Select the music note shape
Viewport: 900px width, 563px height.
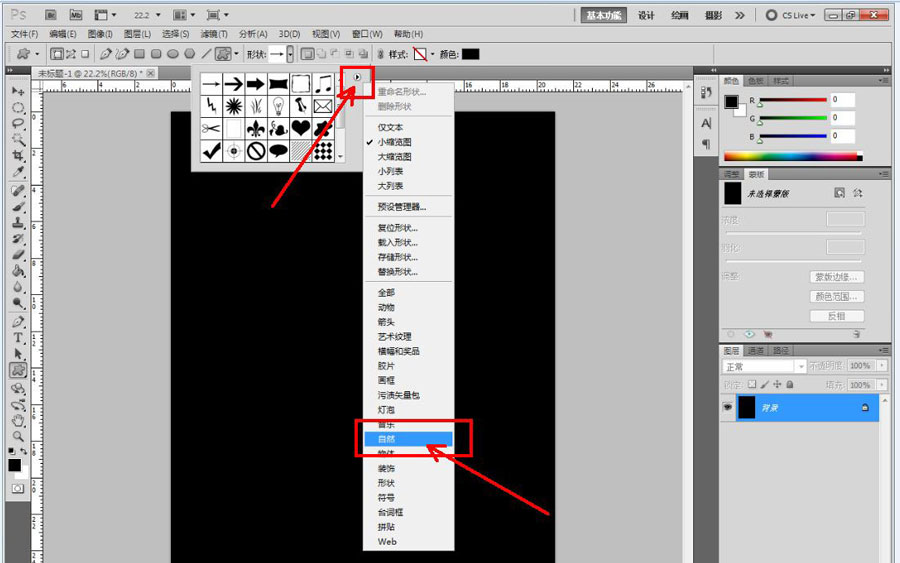click(x=323, y=84)
